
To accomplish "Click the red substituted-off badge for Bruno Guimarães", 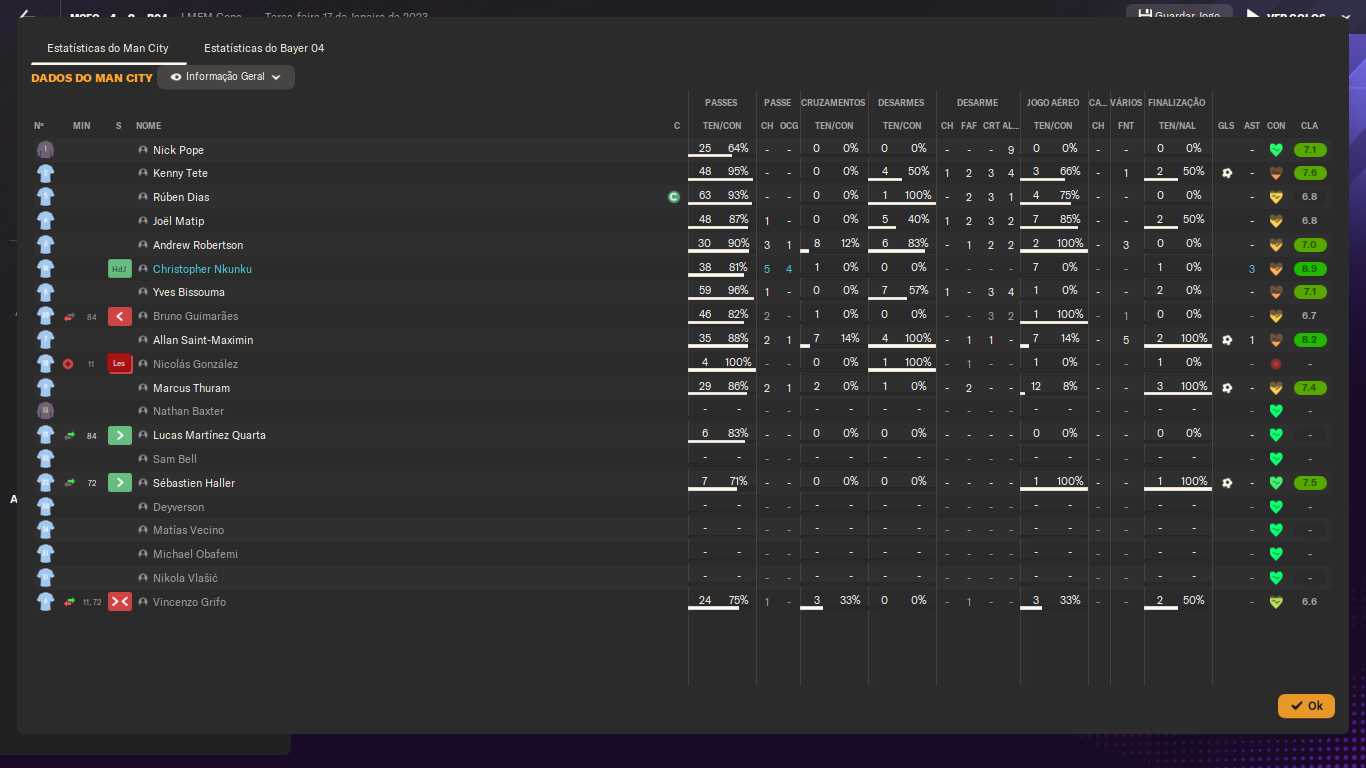I will pos(120,317).
